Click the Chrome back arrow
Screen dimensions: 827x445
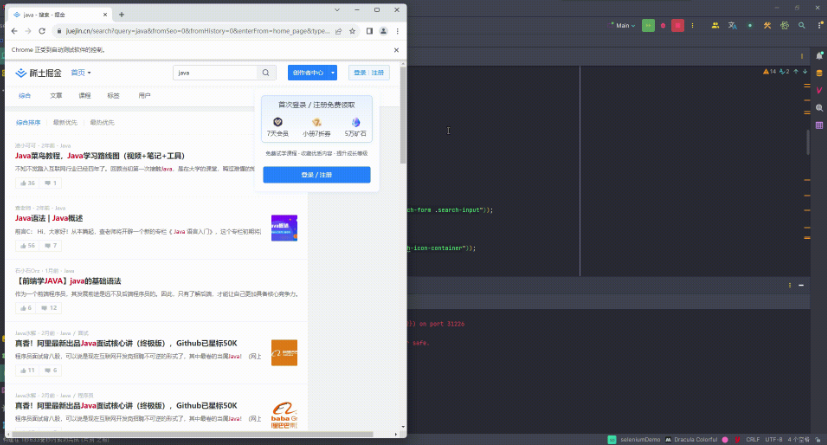tap(14, 31)
